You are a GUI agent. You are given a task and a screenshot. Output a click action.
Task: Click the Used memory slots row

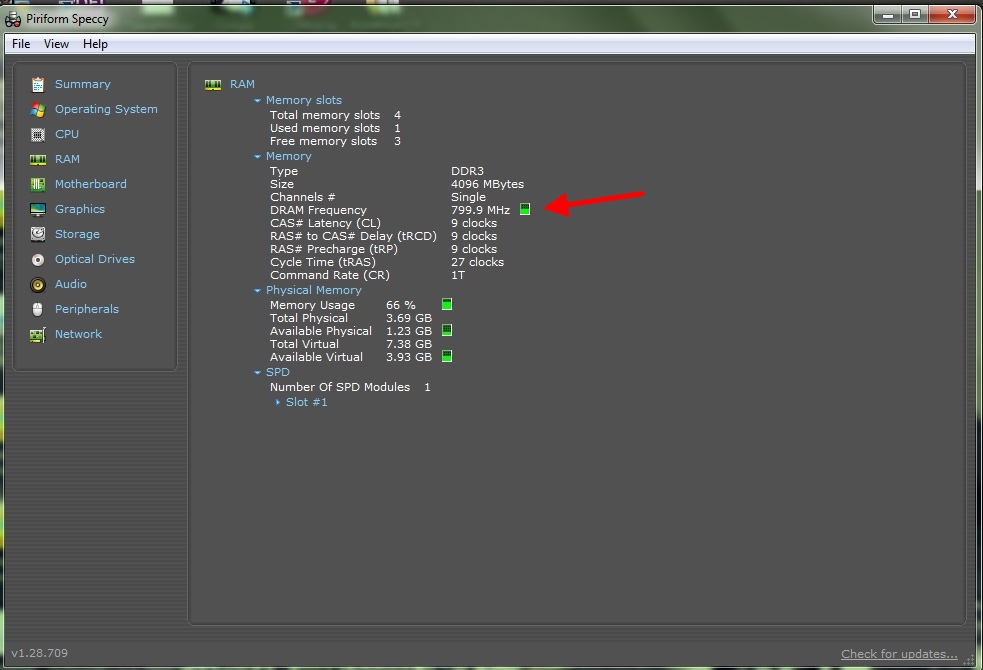point(335,128)
